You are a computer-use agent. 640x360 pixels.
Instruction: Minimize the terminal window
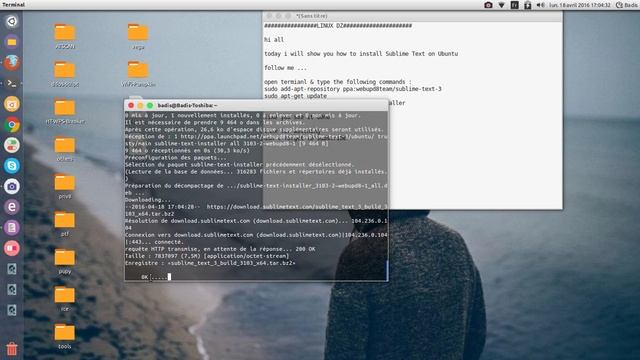coord(140,105)
